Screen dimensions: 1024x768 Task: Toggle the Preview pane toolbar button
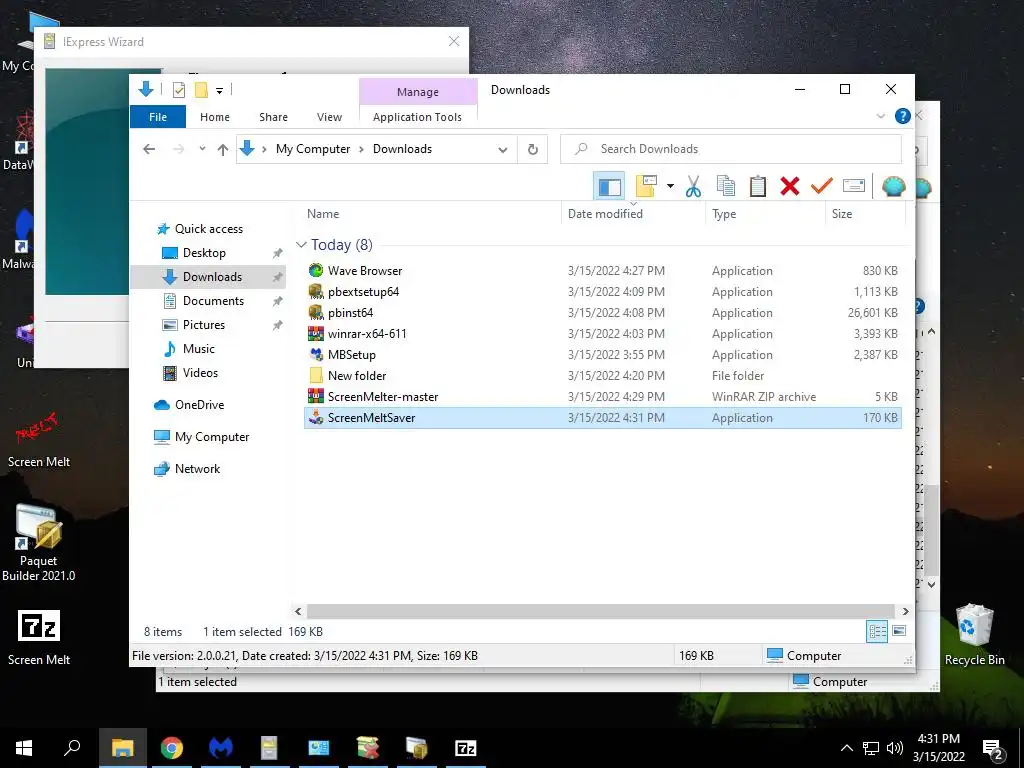coord(609,186)
